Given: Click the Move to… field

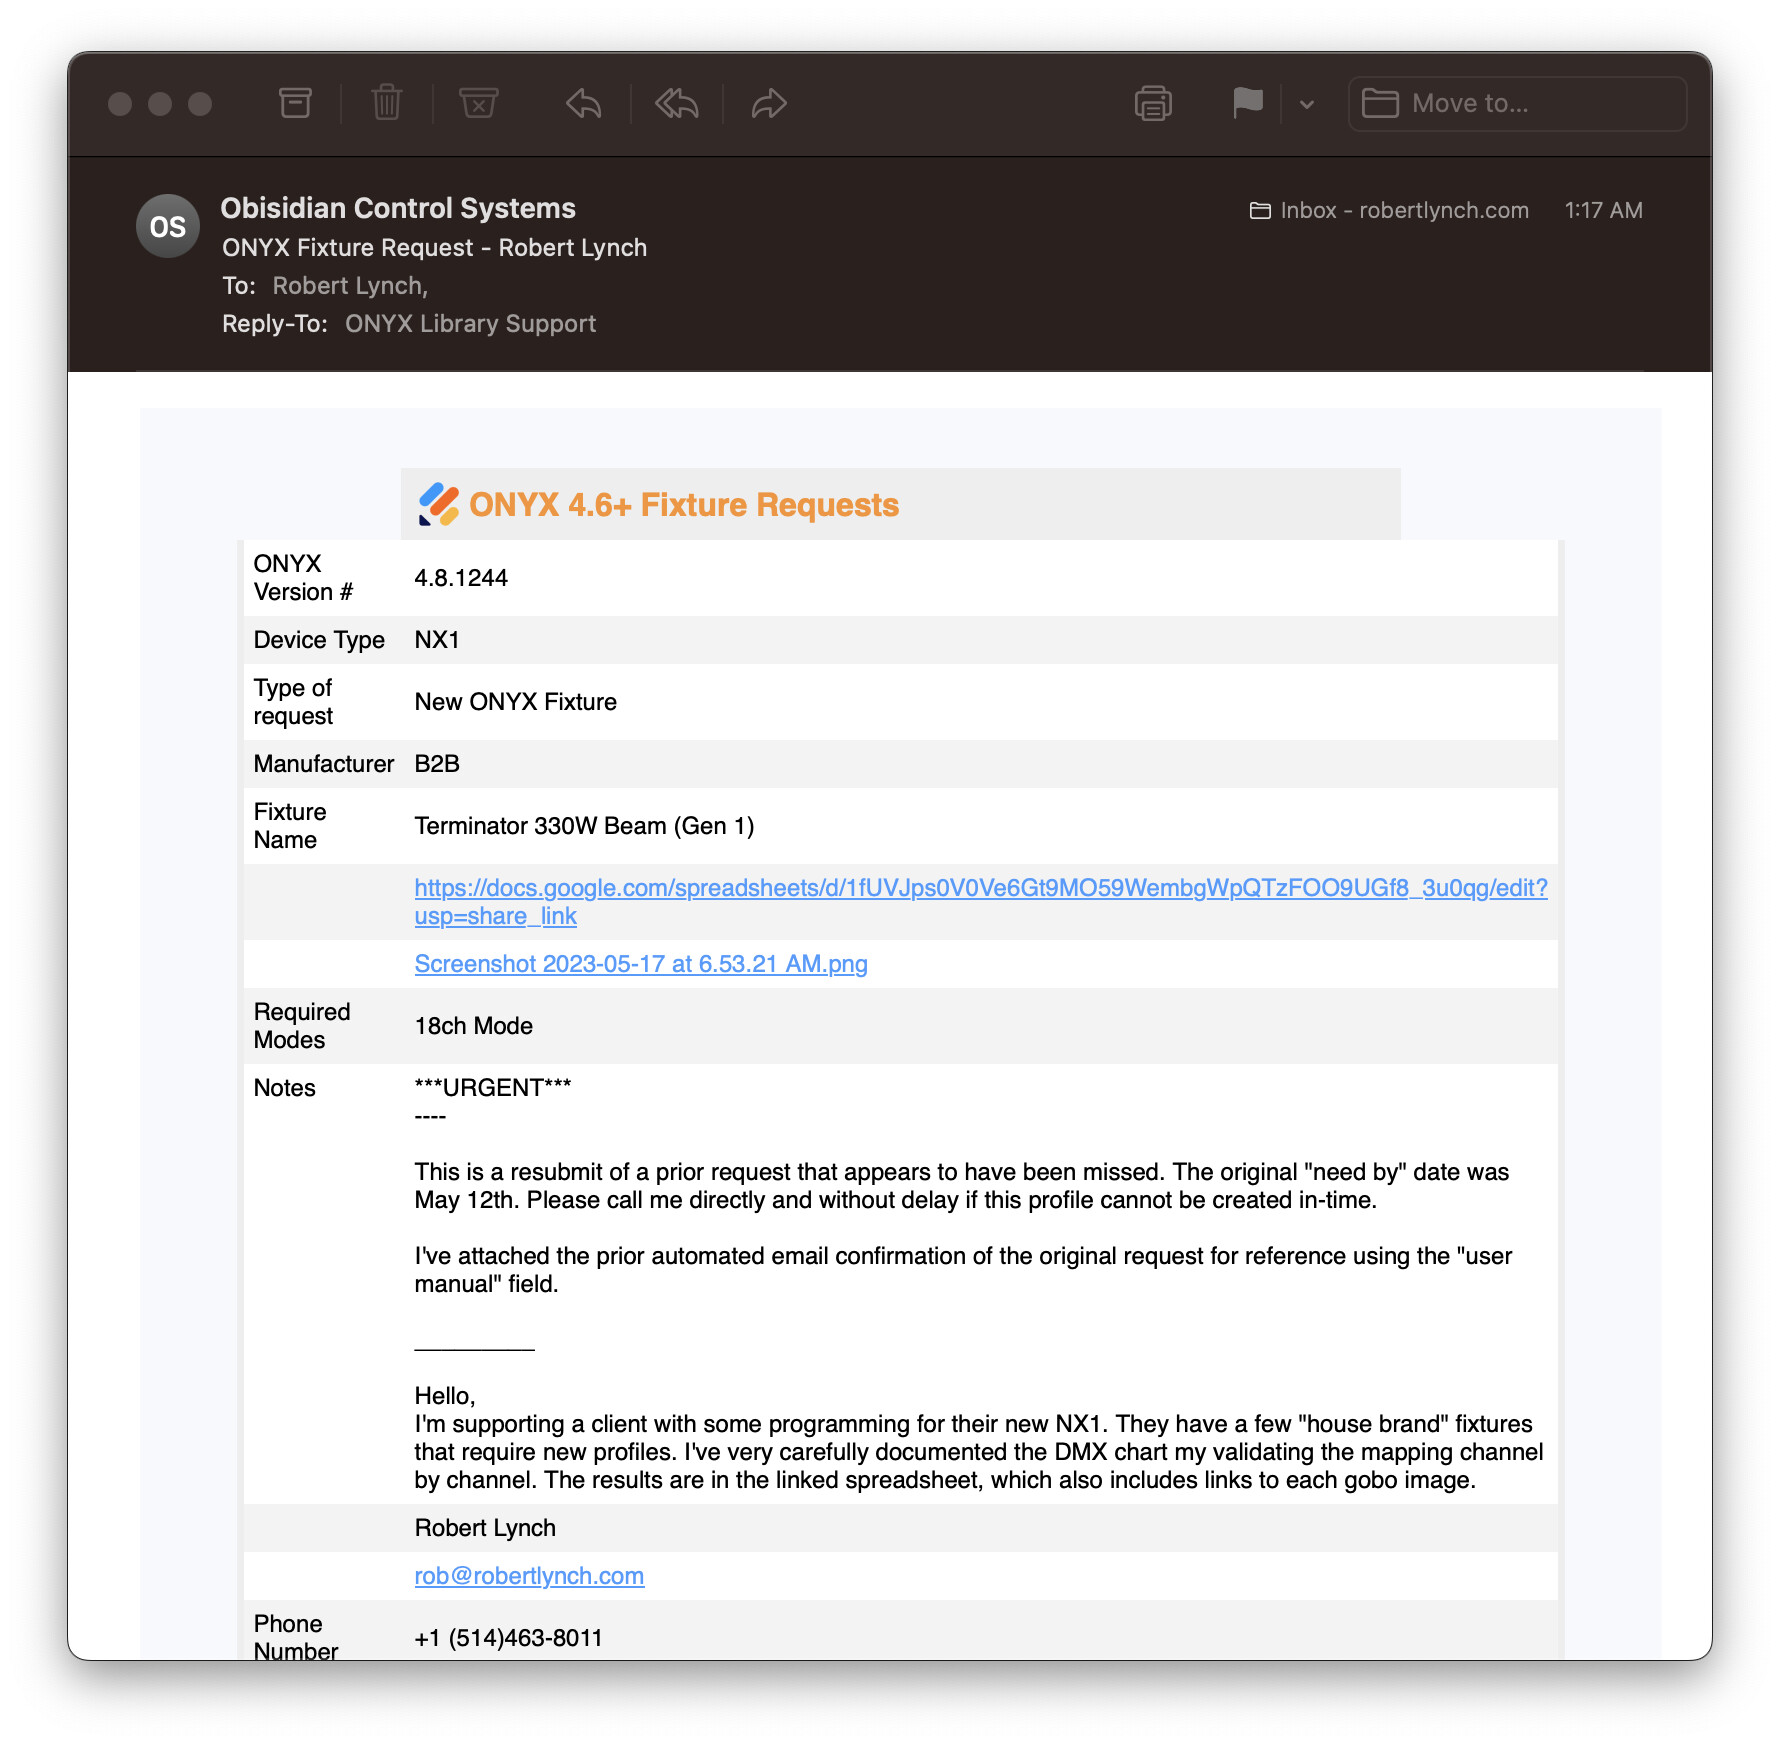Looking at the screenshot, I should click(x=1517, y=103).
